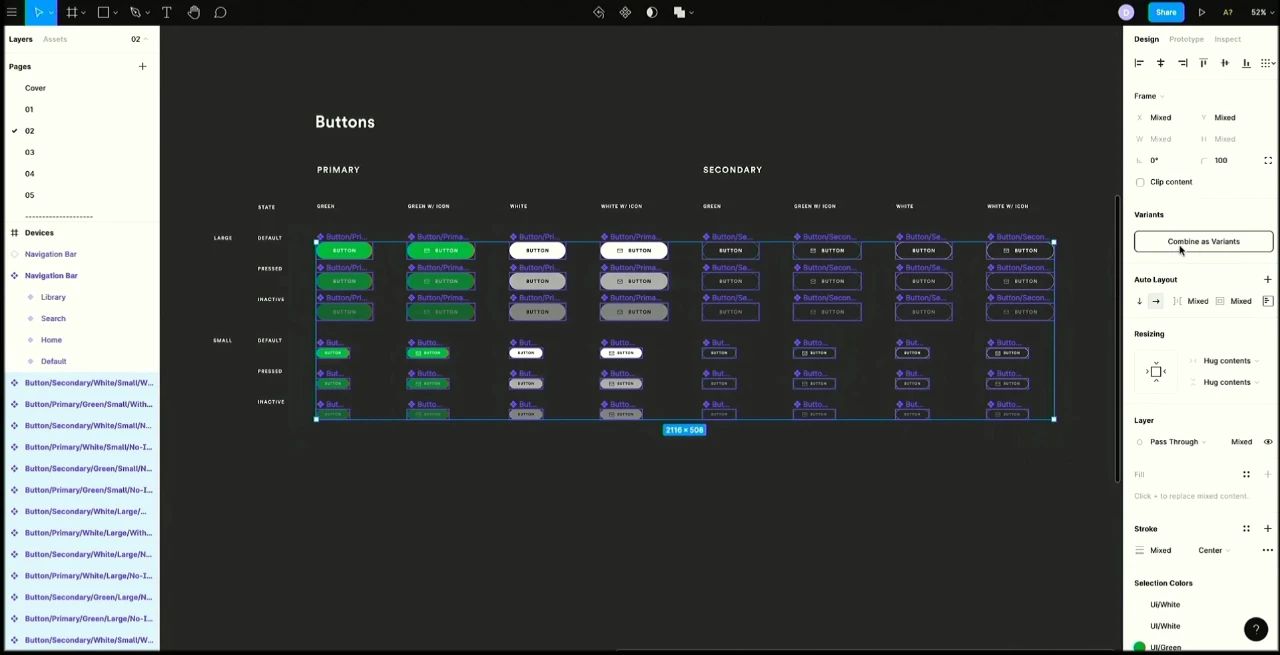Click the independent corners icon
This screenshot has width=1280, height=655.
[x=1268, y=160]
